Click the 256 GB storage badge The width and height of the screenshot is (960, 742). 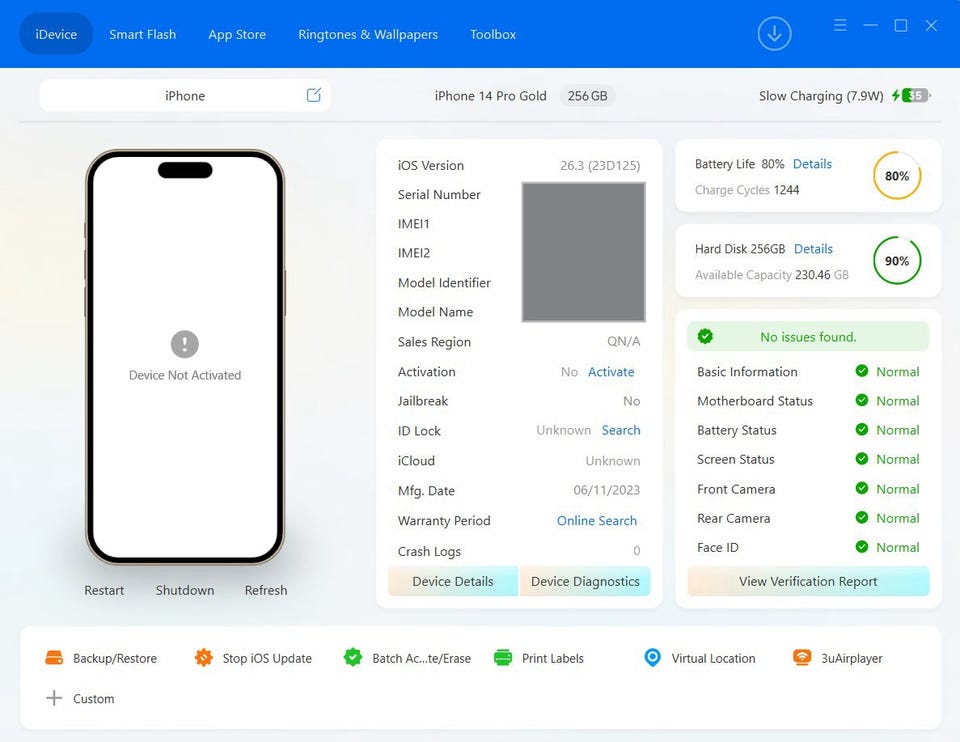point(588,96)
